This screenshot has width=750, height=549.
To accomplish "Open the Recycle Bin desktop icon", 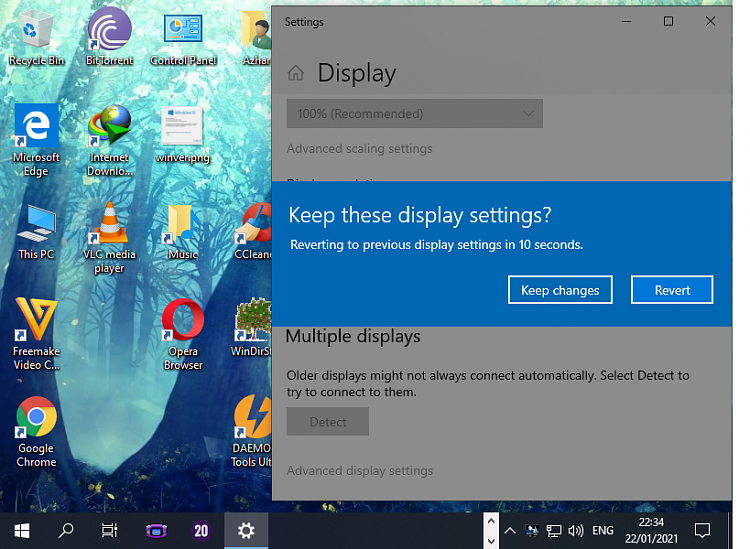I will click(36, 37).
